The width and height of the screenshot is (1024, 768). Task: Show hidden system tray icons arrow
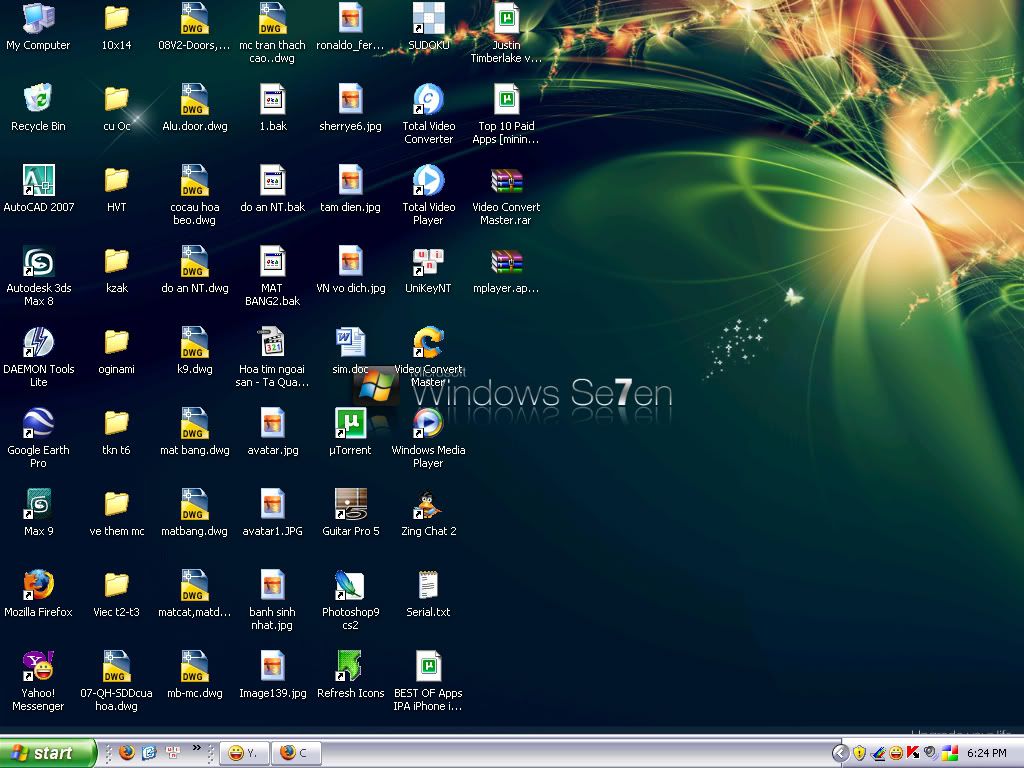(841, 753)
